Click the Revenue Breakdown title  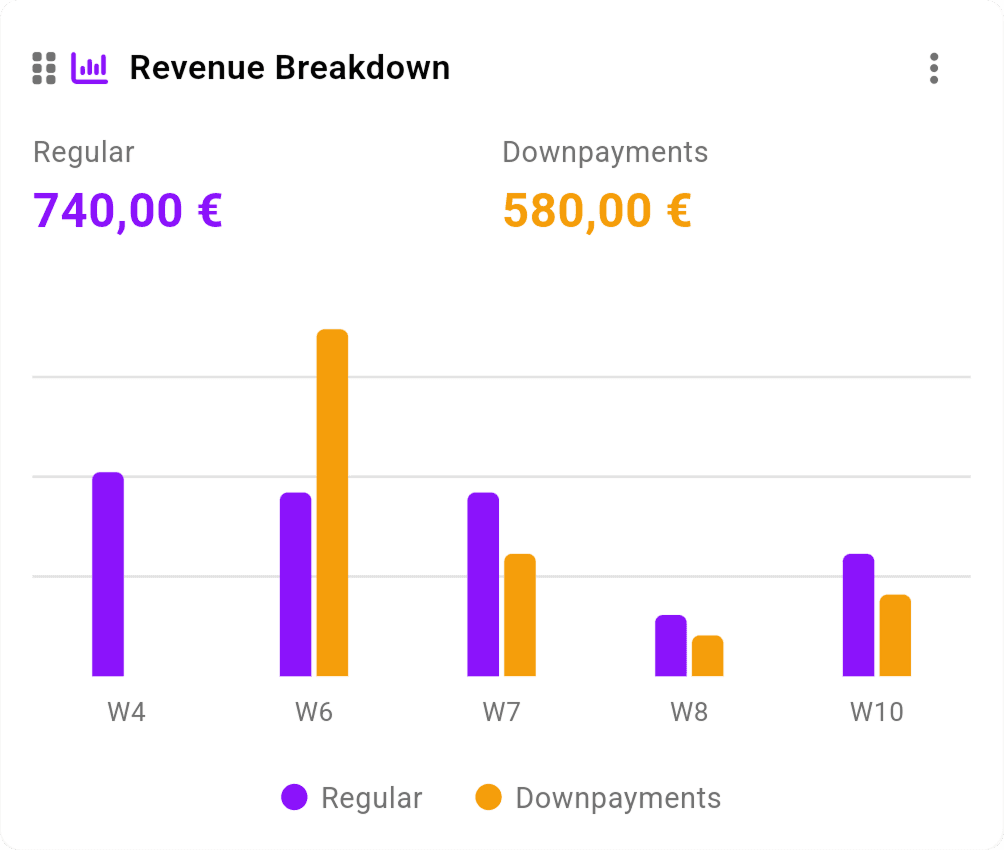pos(290,67)
